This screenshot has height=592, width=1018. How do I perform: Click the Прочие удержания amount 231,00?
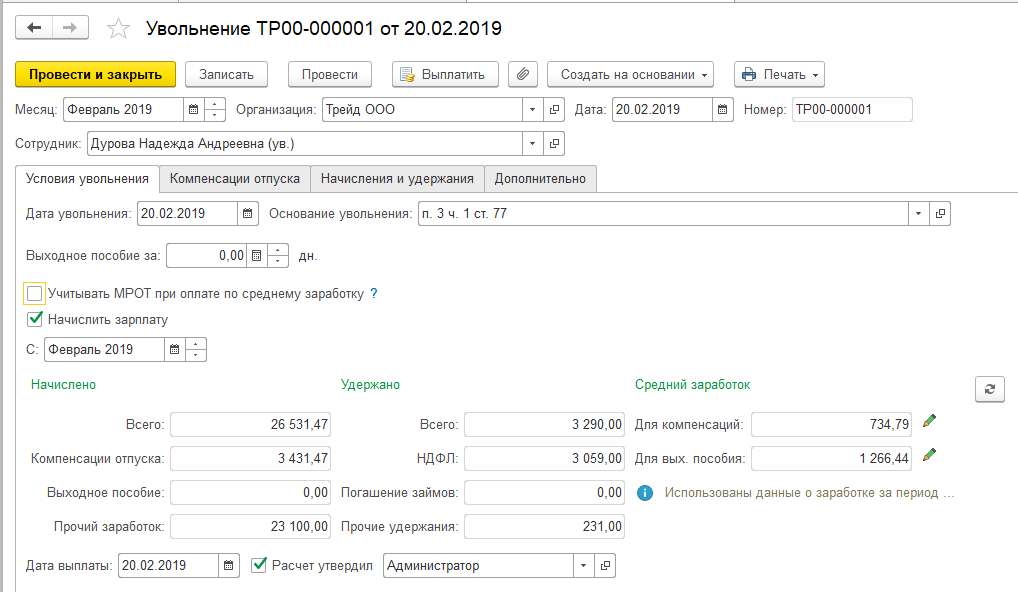[x=544, y=526]
